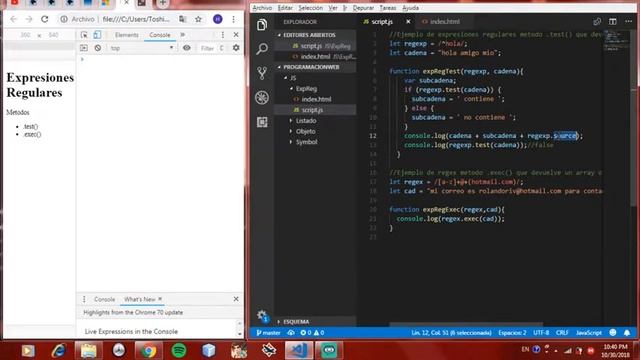The image size is (640, 360).
Task: Select the inspect element tool in DevTools
Action: point(84,35)
